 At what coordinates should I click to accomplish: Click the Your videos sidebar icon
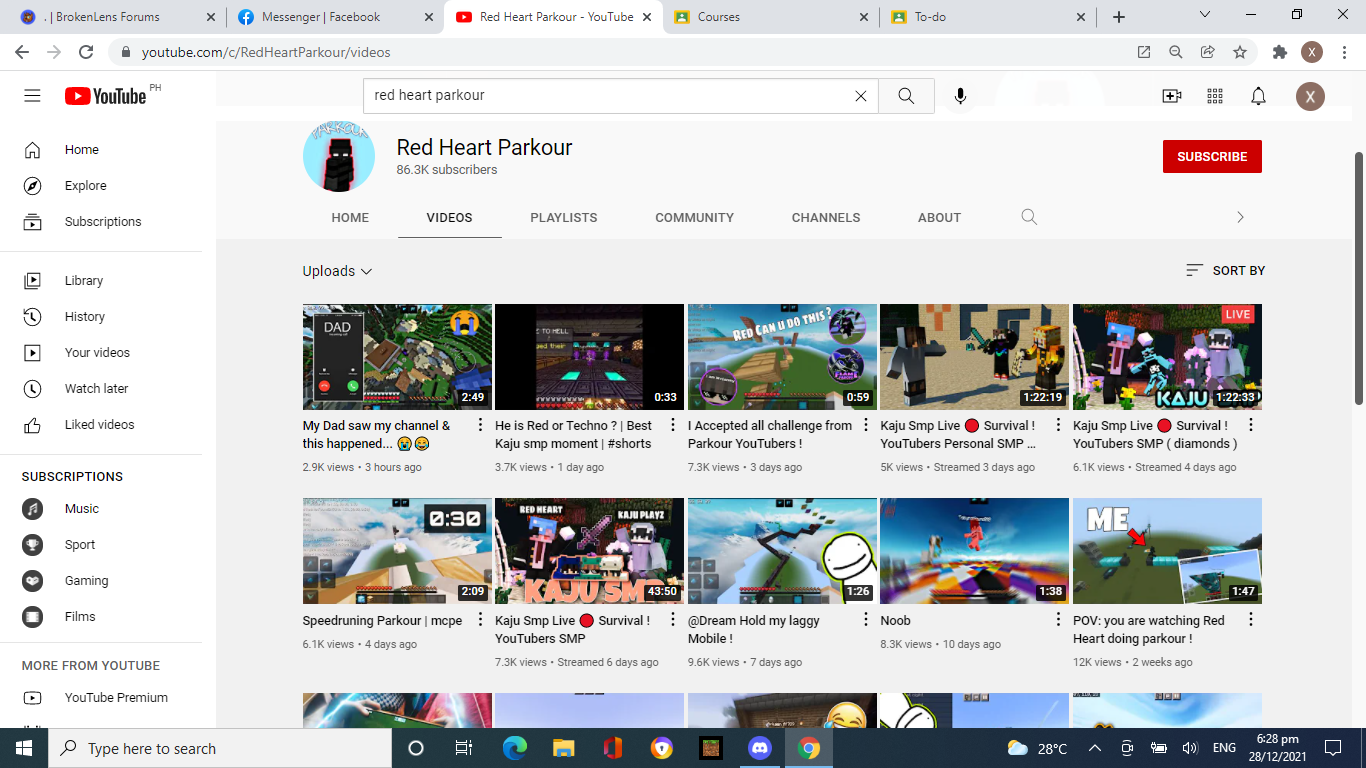click(x=33, y=353)
